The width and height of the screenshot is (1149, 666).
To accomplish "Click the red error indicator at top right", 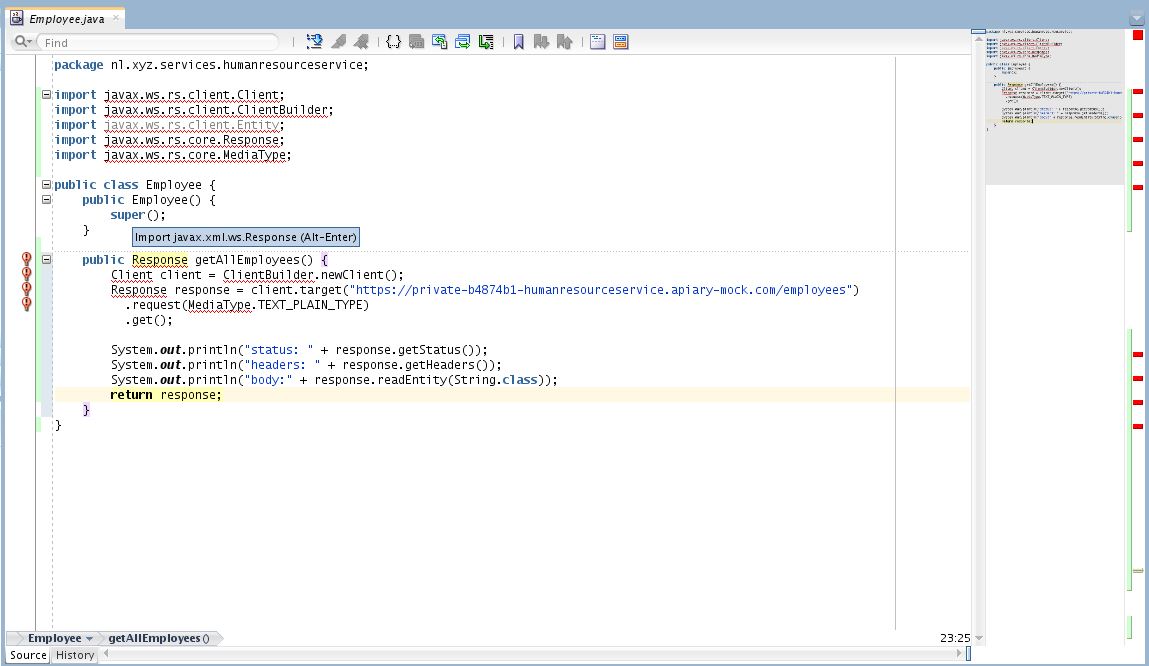I will tap(1138, 36).
